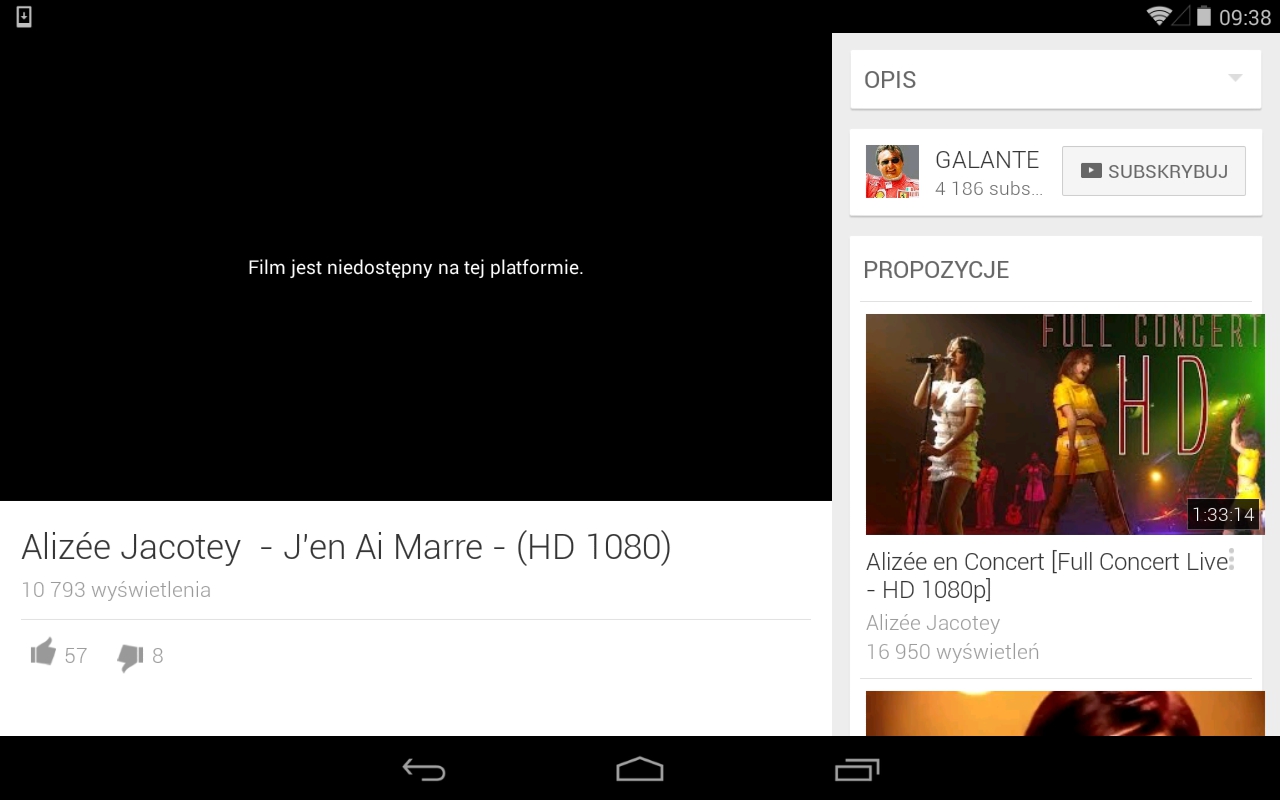Click the SUBSKRYBUJ subscribe button
The width and height of the screenshot is (1280, 800).
1153,171
